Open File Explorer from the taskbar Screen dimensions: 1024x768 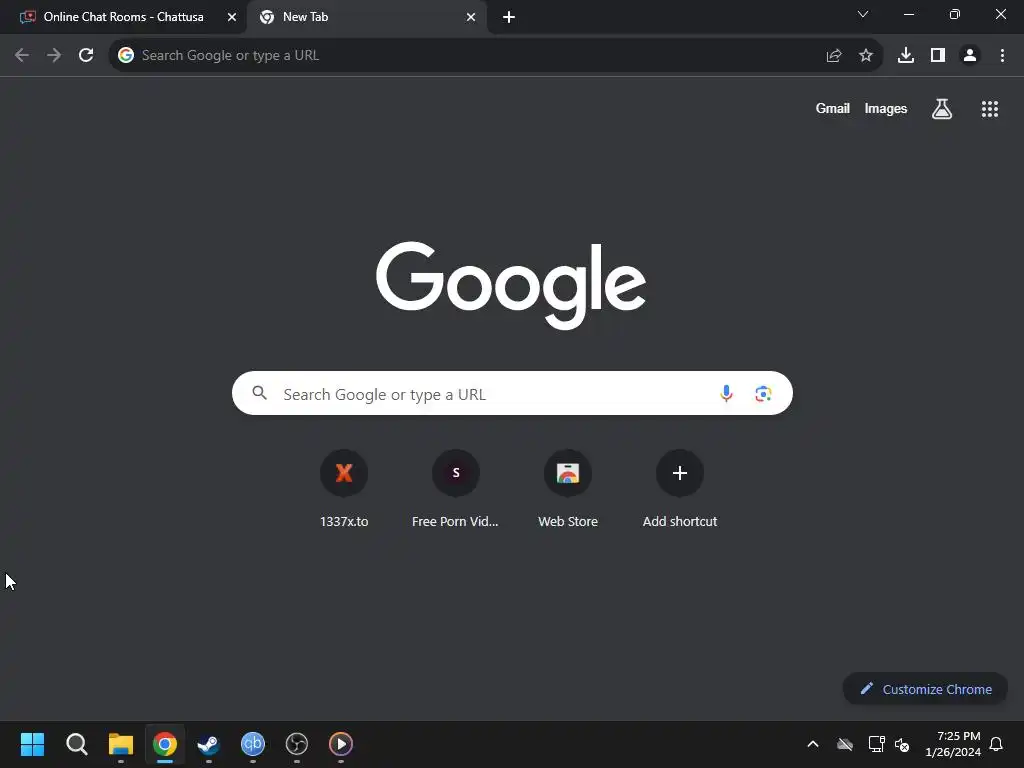point(121,744)
